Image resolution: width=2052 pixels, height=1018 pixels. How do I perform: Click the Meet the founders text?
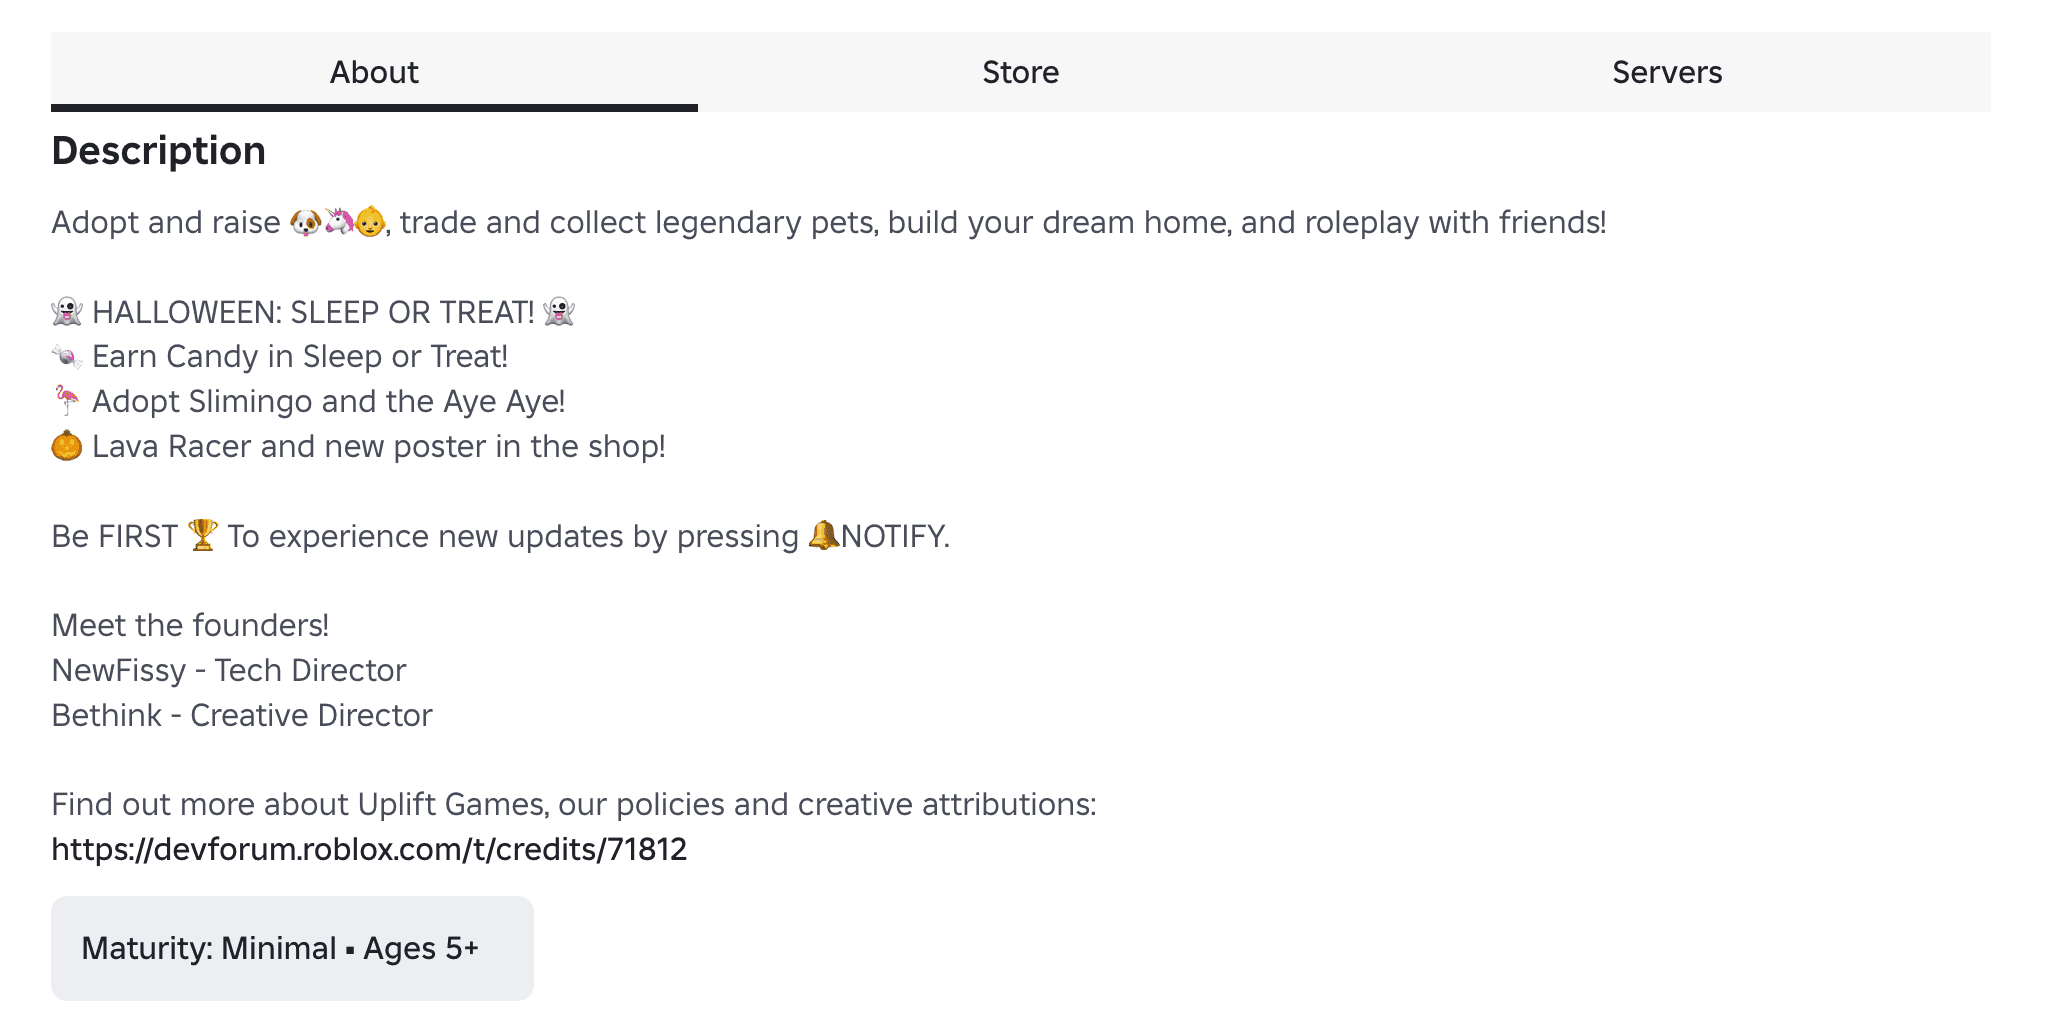click(x=190, y=624)
